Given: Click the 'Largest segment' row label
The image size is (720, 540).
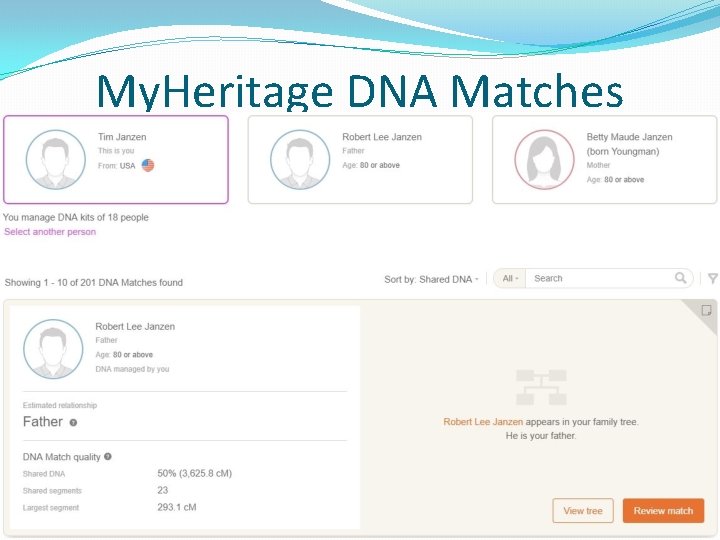Looking at the screenshot, I should [x=51, y=507].
